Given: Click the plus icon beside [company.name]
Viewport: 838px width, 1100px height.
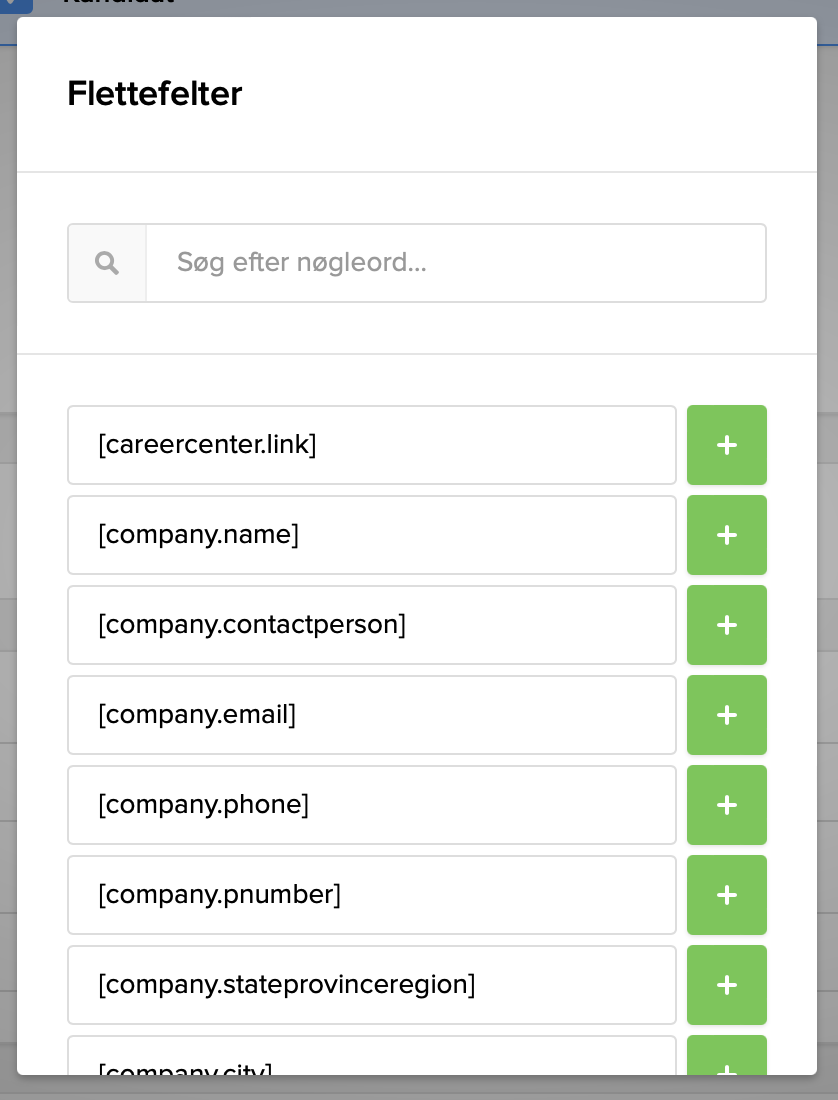Looking at the screenshot, I should pyautogui.click(x=727, y=535).
